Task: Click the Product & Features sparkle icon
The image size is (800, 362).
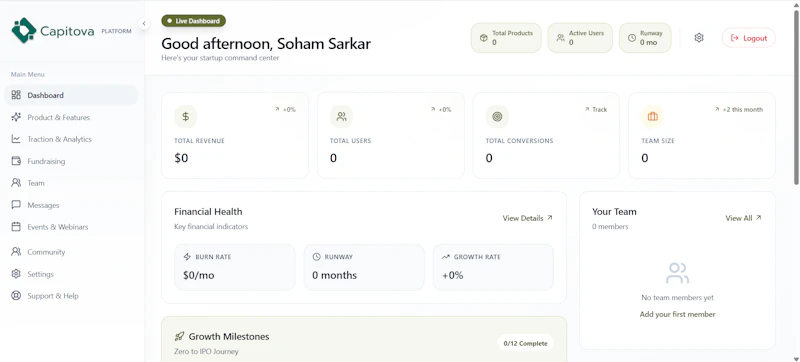Action: pyautogui.click(x=16, y=117)
